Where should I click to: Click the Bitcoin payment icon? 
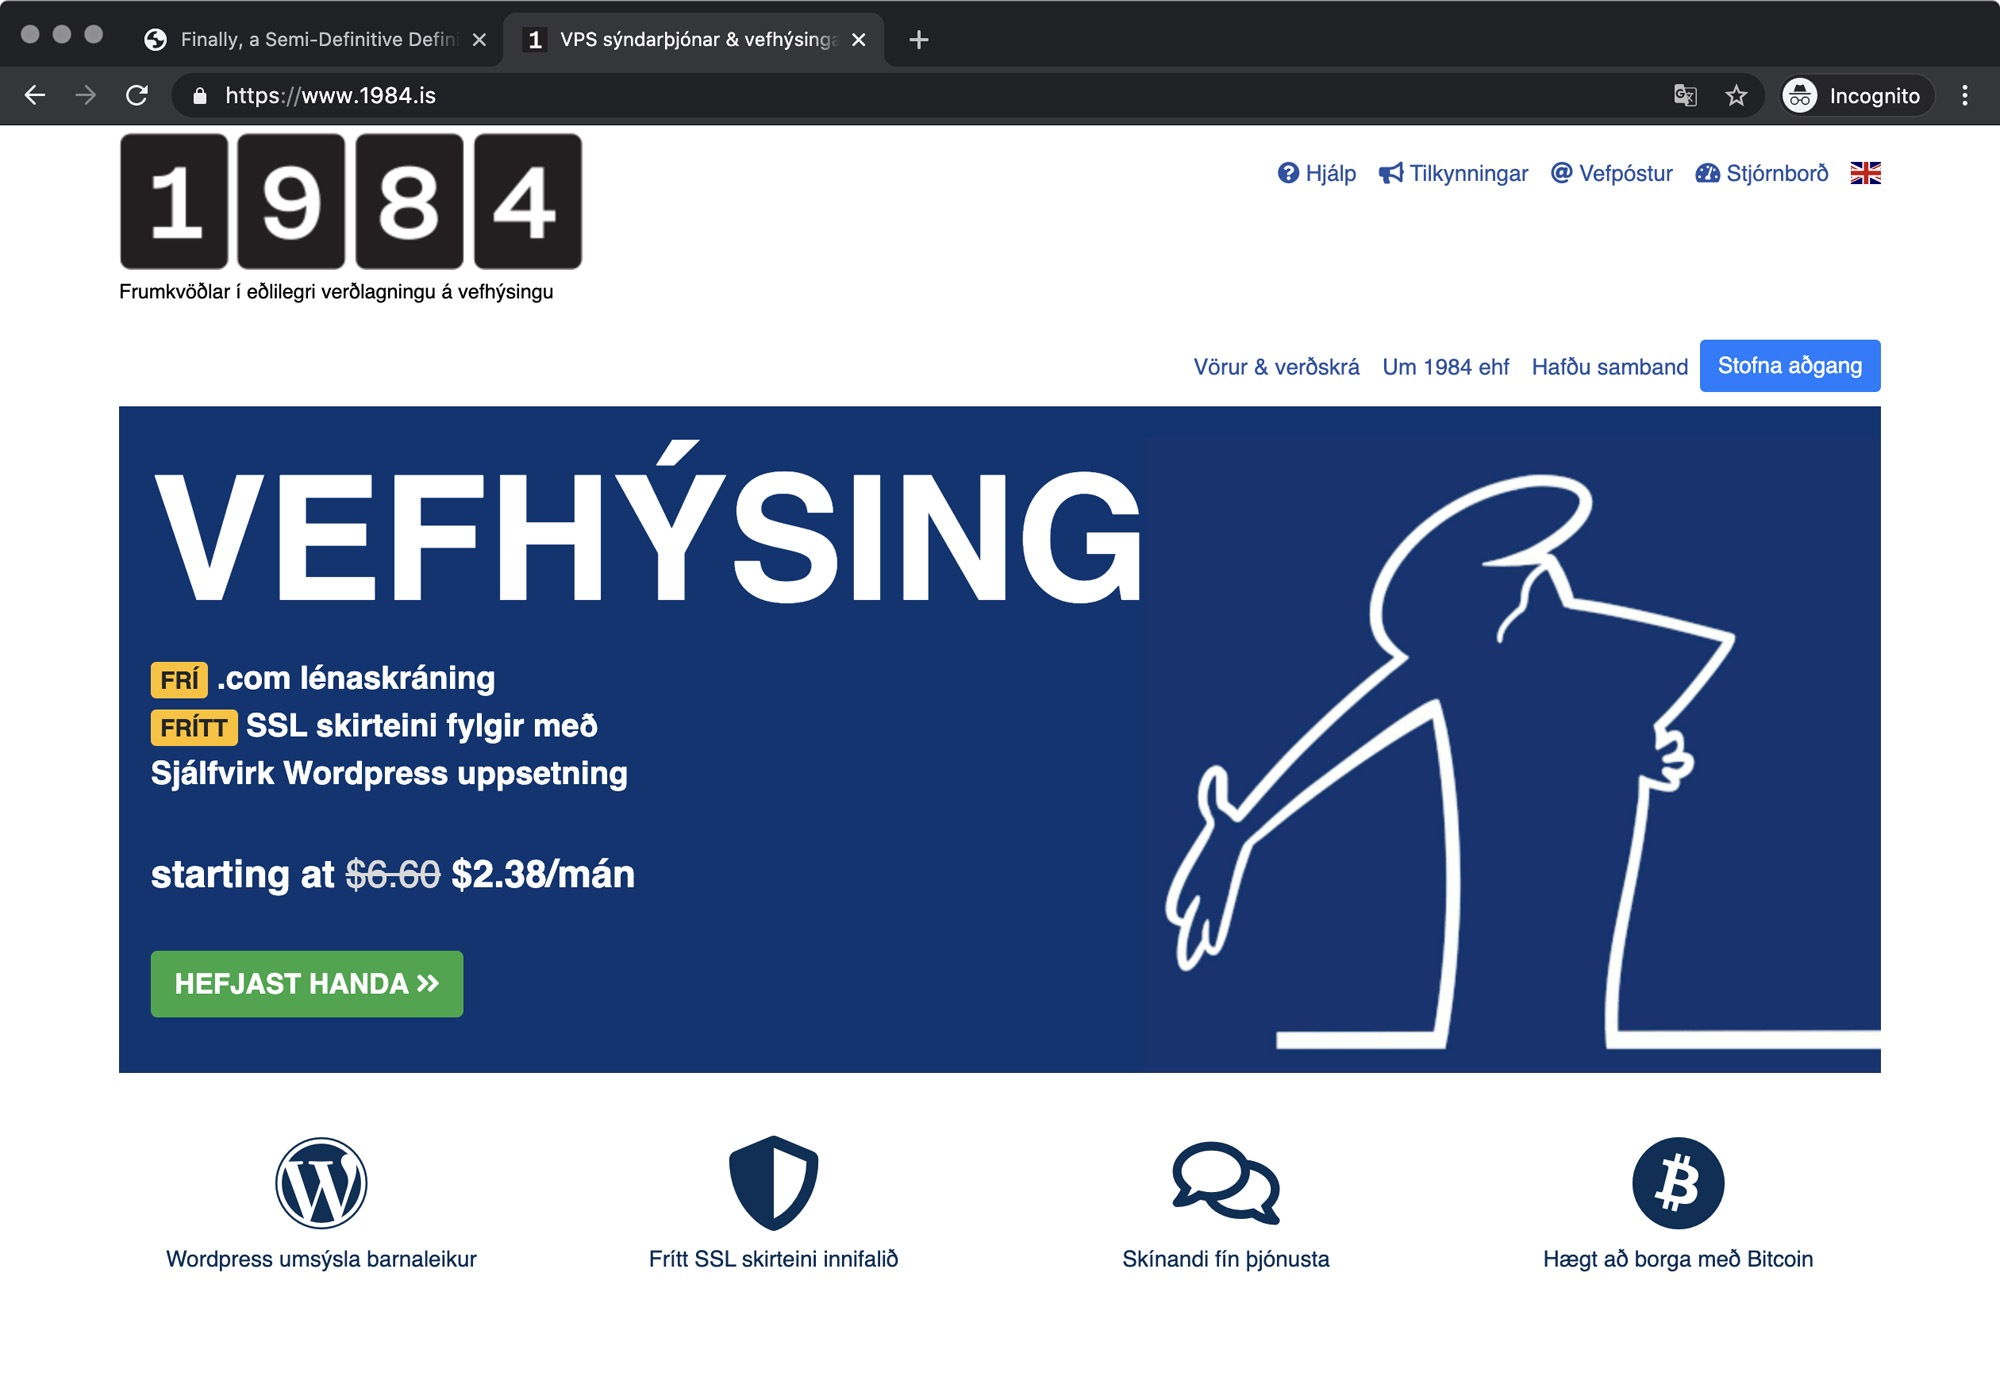point(1678,1183)
